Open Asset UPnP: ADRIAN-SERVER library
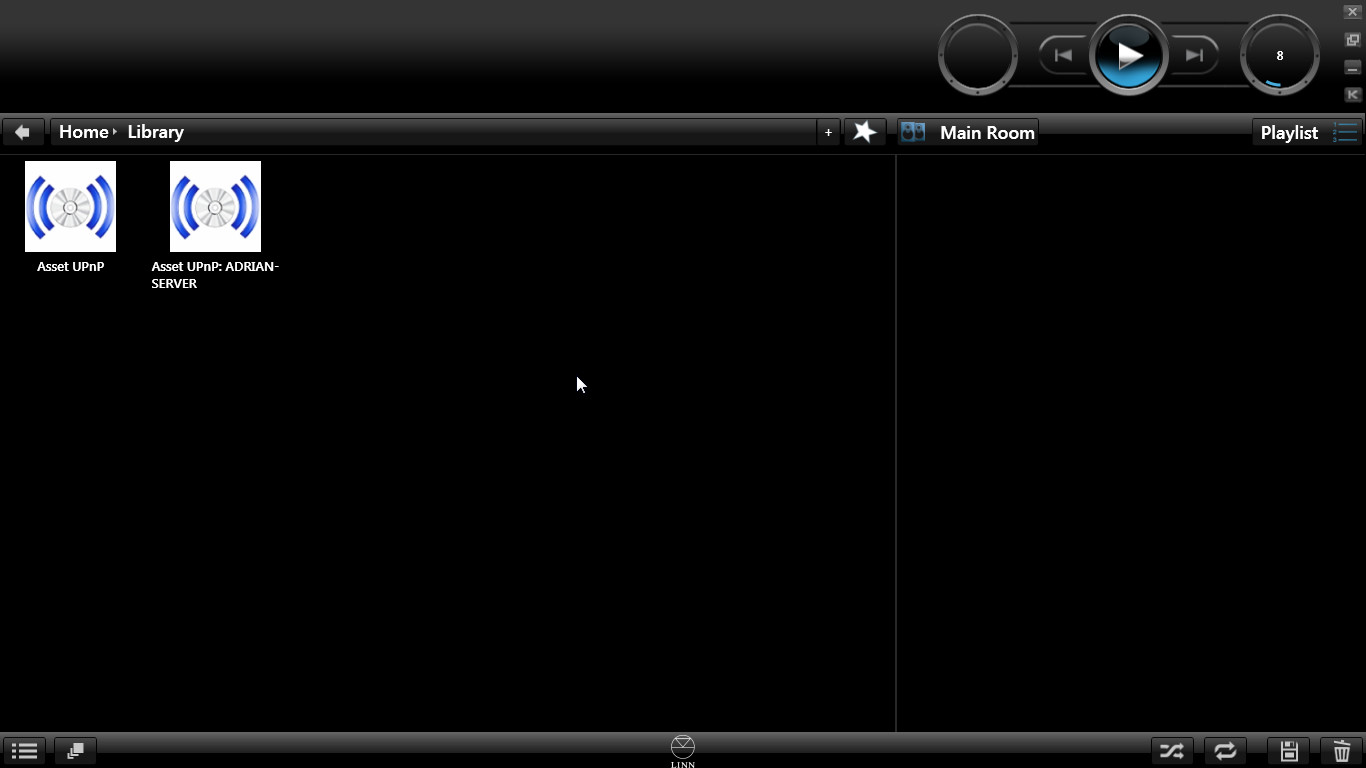Image resolution: width=1366 pixels, height=768 pixels. pos(215,207)
